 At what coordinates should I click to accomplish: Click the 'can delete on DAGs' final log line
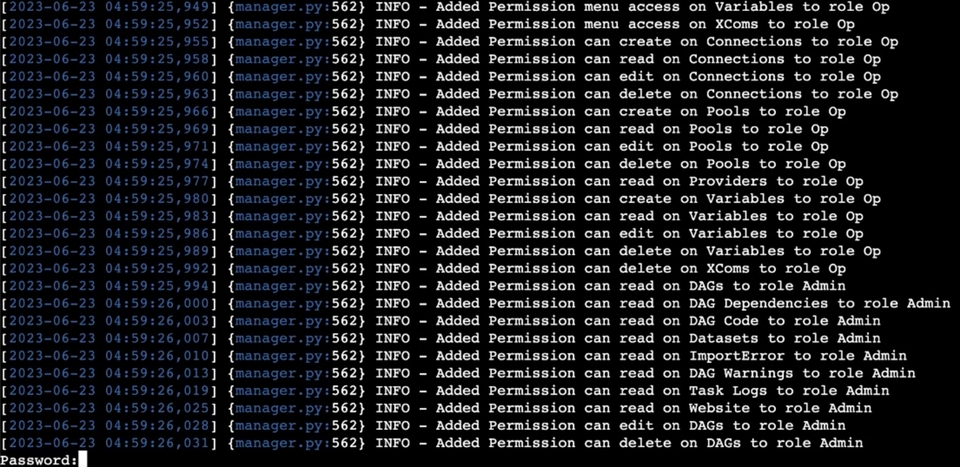(x=432, y=443)
